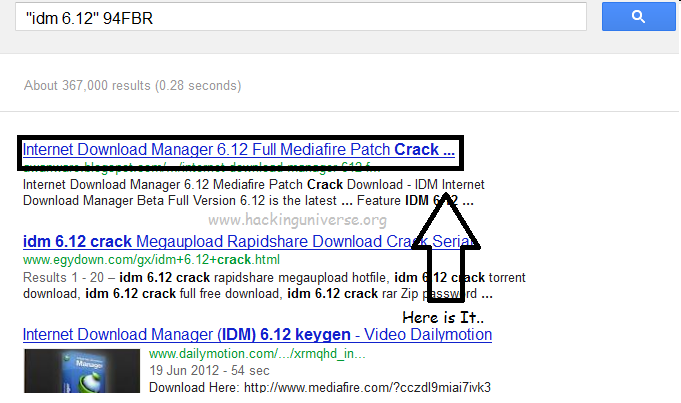Click the snippet line "download, idm 6.12 crack full free download"
681x403 pixels.
coord(258,294)
